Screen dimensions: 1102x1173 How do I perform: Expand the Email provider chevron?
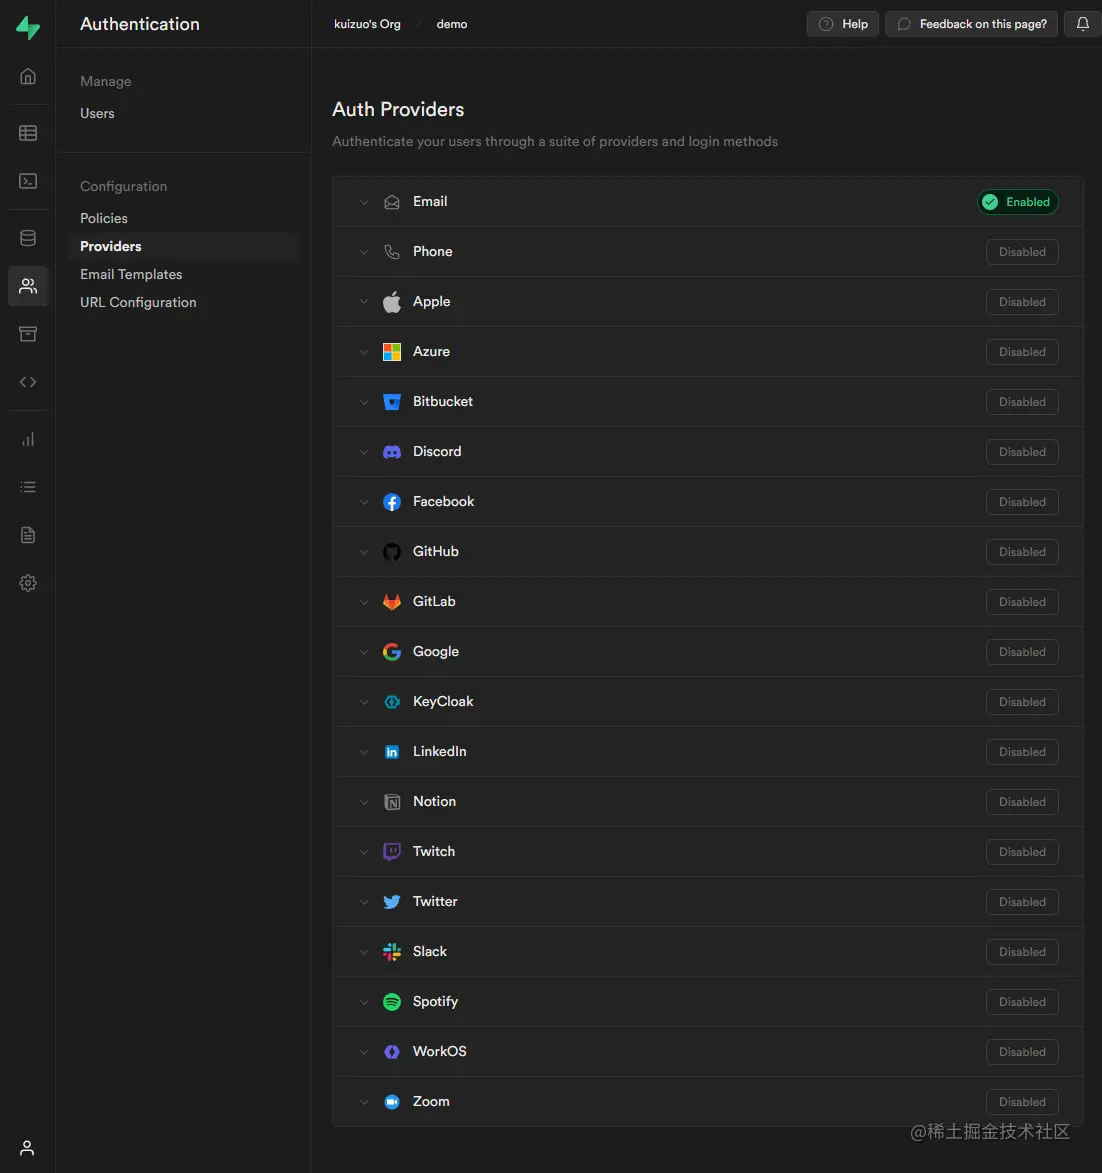coord(364,202)
